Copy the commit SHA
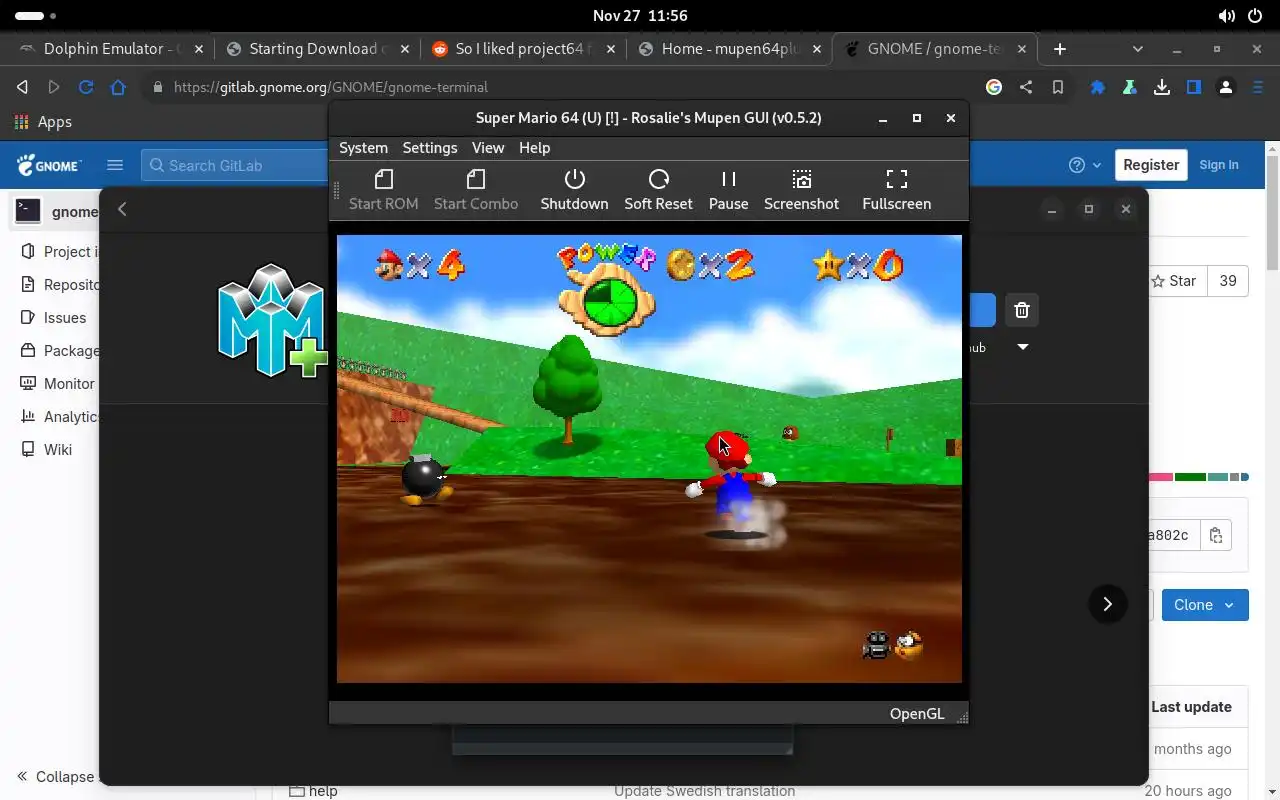Screen dimensions: 1280x800 [1216, 535]
